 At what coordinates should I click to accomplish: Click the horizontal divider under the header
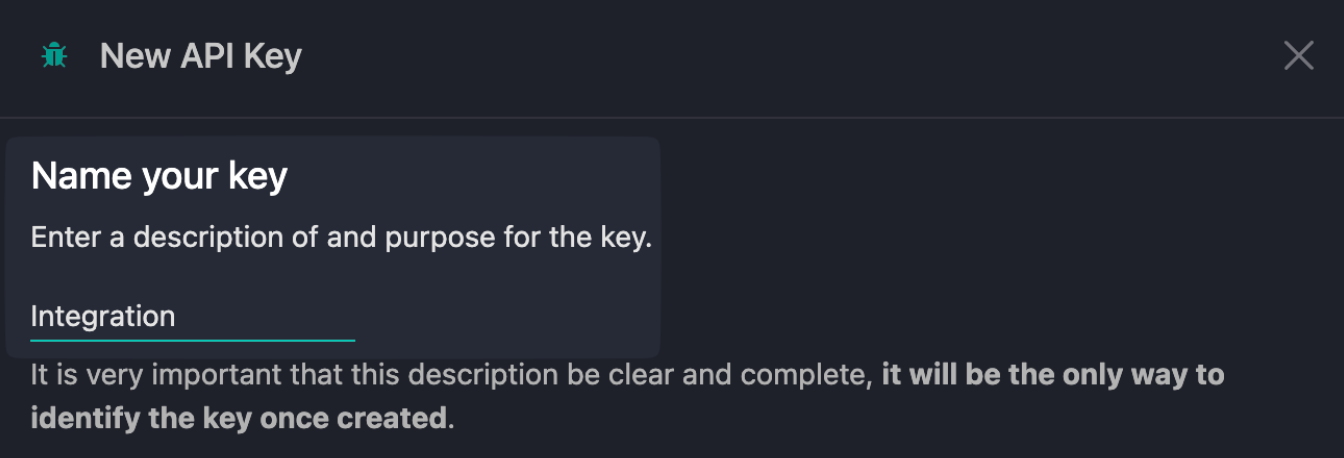[672, 118]
